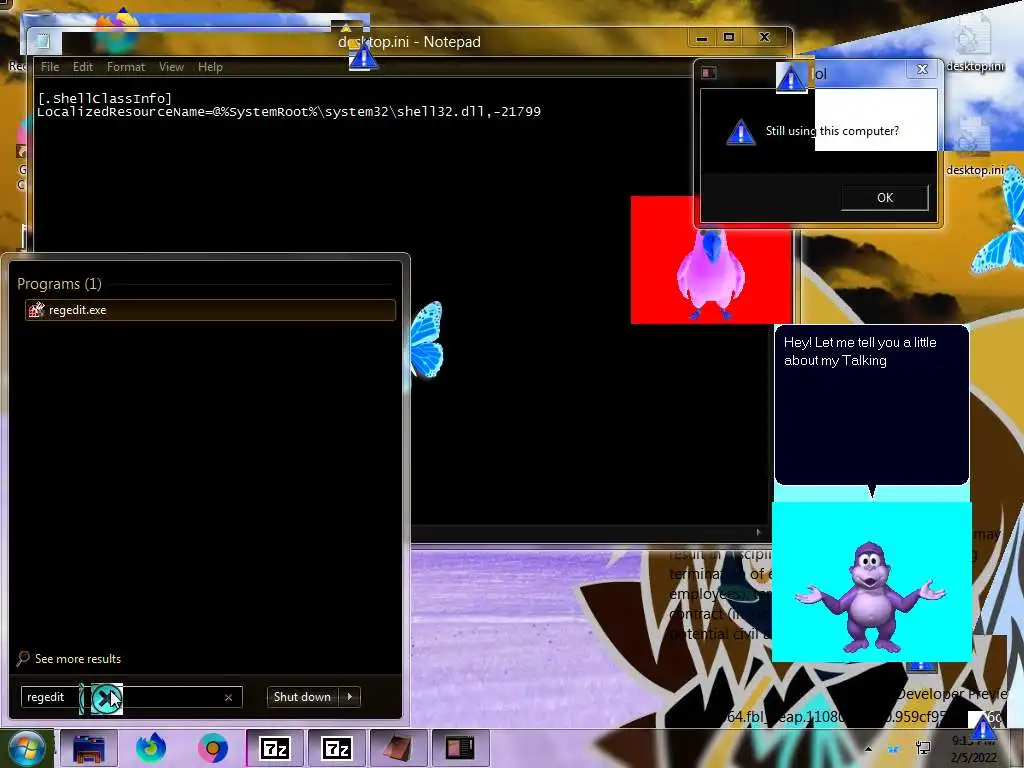Click the 'Still using this computer?' message text
This screenshot has height=768, width=1024.
point(832,131)
